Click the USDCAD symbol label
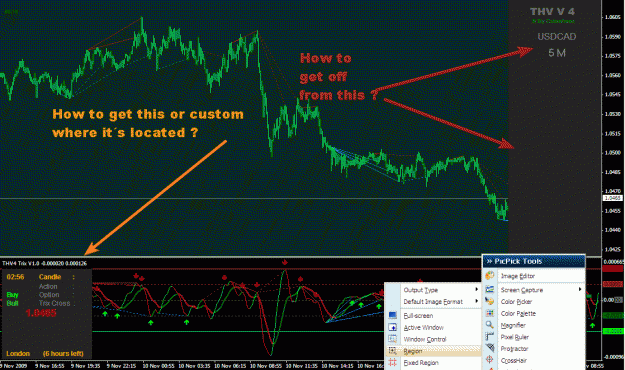This screenshot has width=625, height=370. pos(556,37)
